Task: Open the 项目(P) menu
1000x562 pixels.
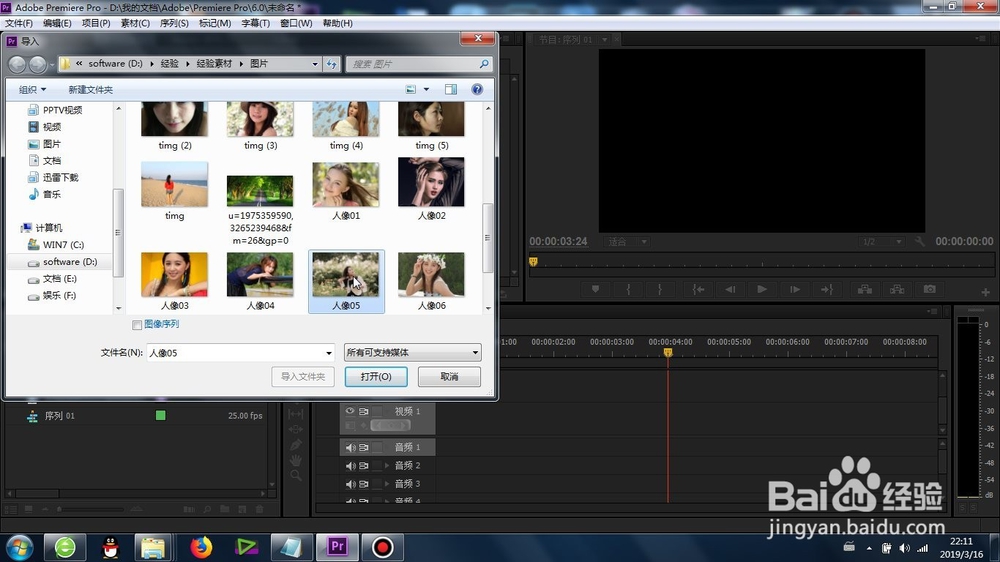Action: tap(96, 23)
